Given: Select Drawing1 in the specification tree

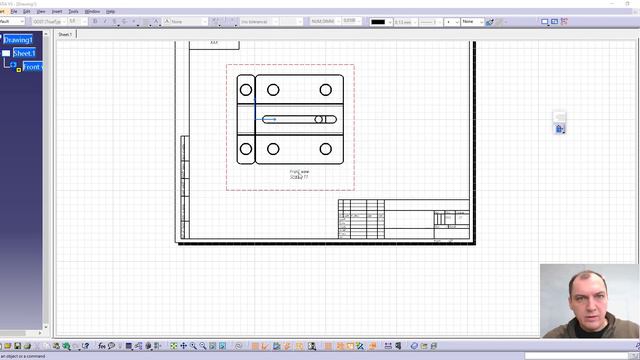Looking at the screenshot, I should [18, 40].
